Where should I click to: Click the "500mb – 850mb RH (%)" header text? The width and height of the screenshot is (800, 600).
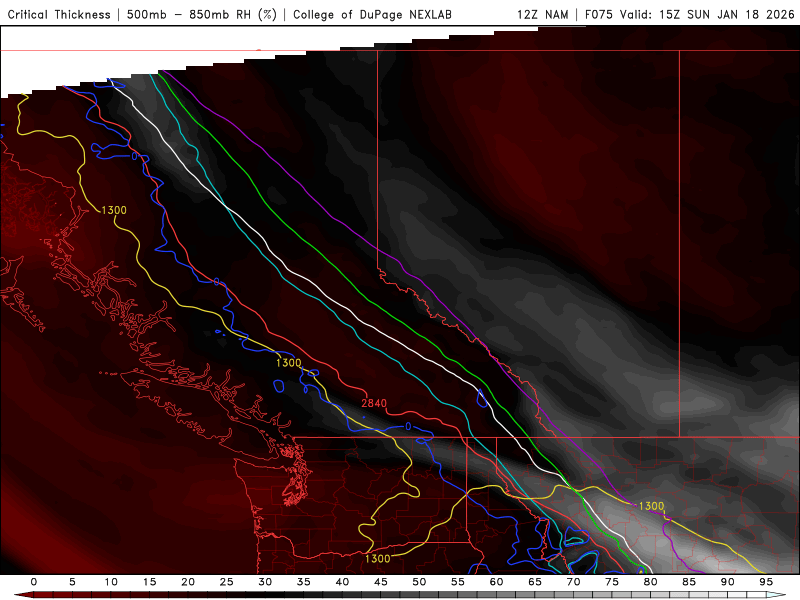202,15
